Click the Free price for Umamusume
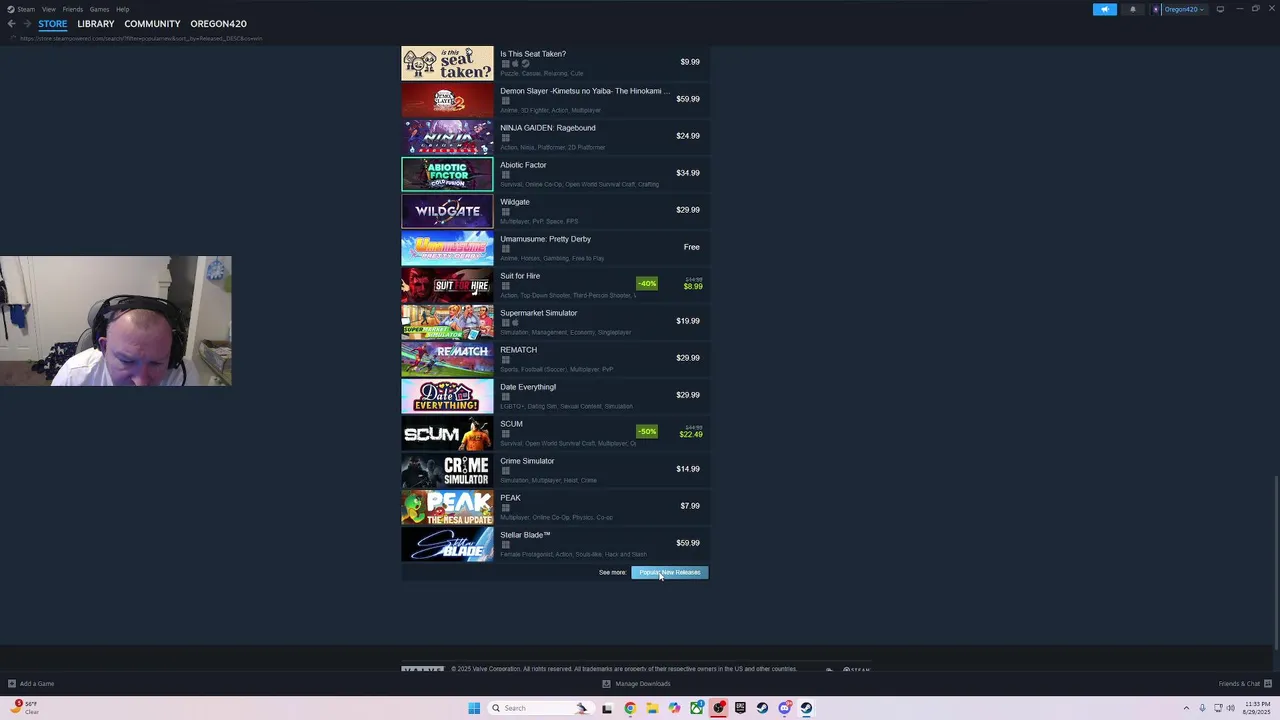 tap(692, 247)
